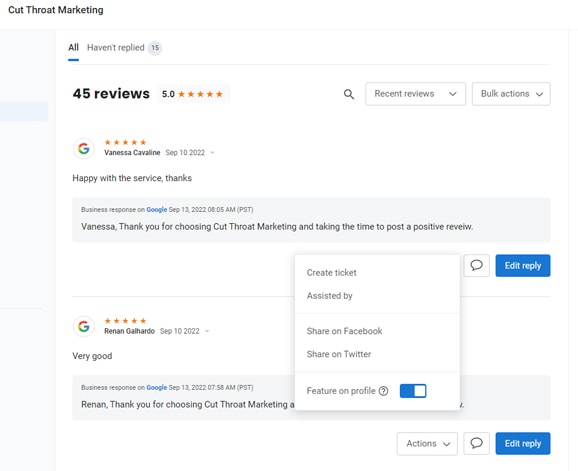578x471 pixels.
Task: Click the 5.0 overall rating badge
Action: tap(193, 94)
